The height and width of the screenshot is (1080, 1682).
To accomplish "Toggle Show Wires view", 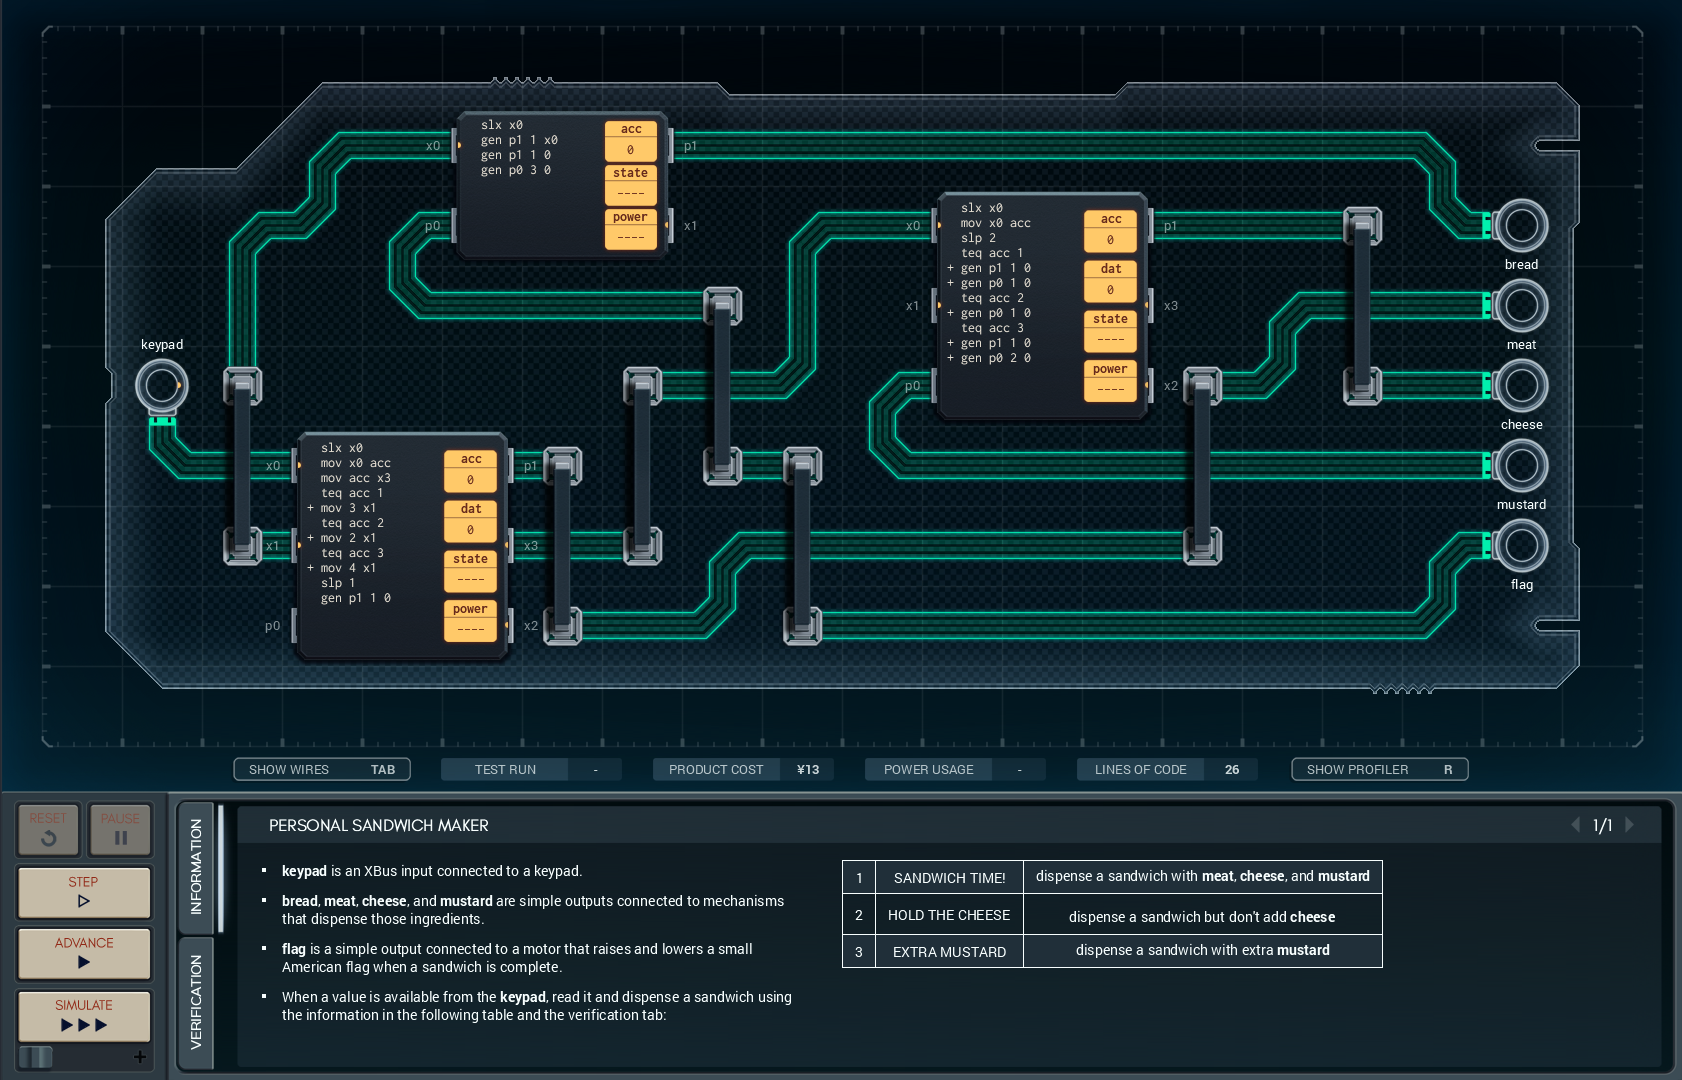I will (x=322, y=769).
